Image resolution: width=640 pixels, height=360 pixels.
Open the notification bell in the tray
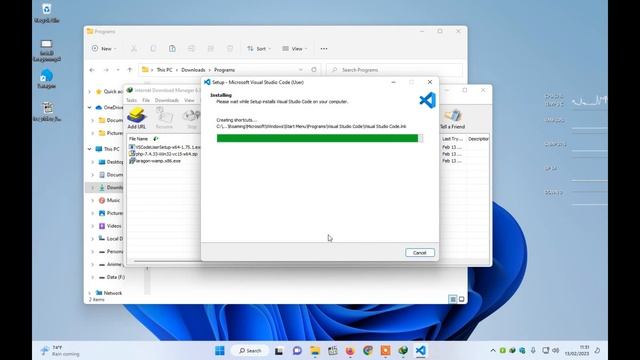(597, 351)
